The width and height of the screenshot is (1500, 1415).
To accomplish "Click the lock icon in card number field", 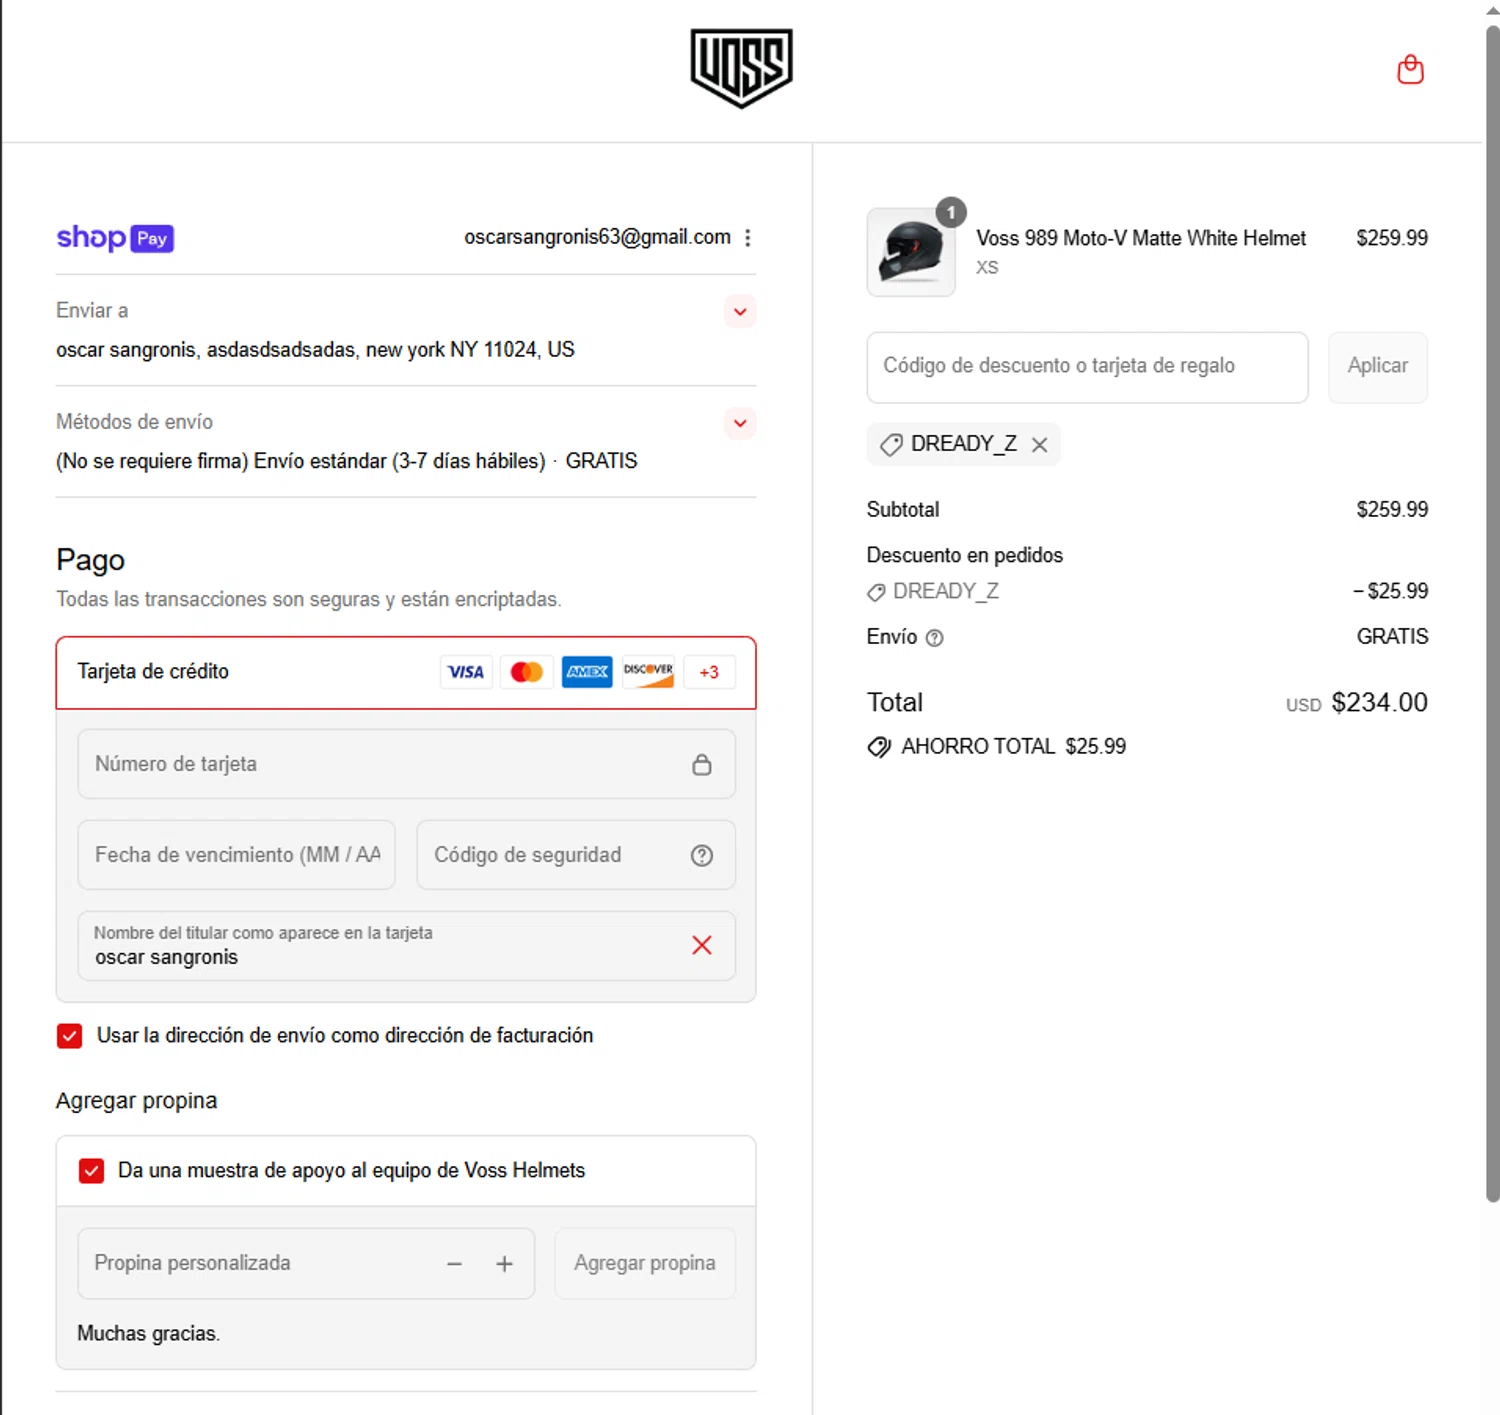I will click(x=702, y=765).
